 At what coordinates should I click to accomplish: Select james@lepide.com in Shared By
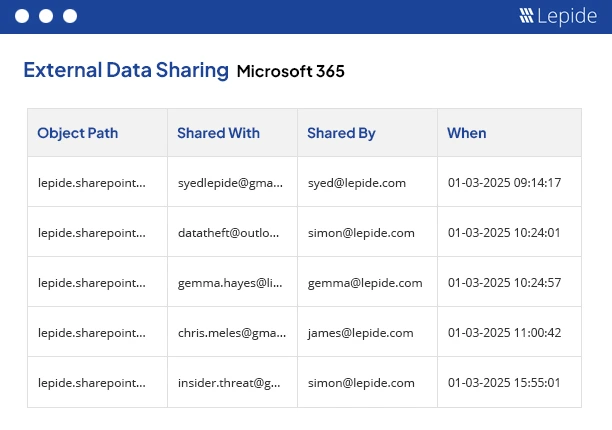361,333
